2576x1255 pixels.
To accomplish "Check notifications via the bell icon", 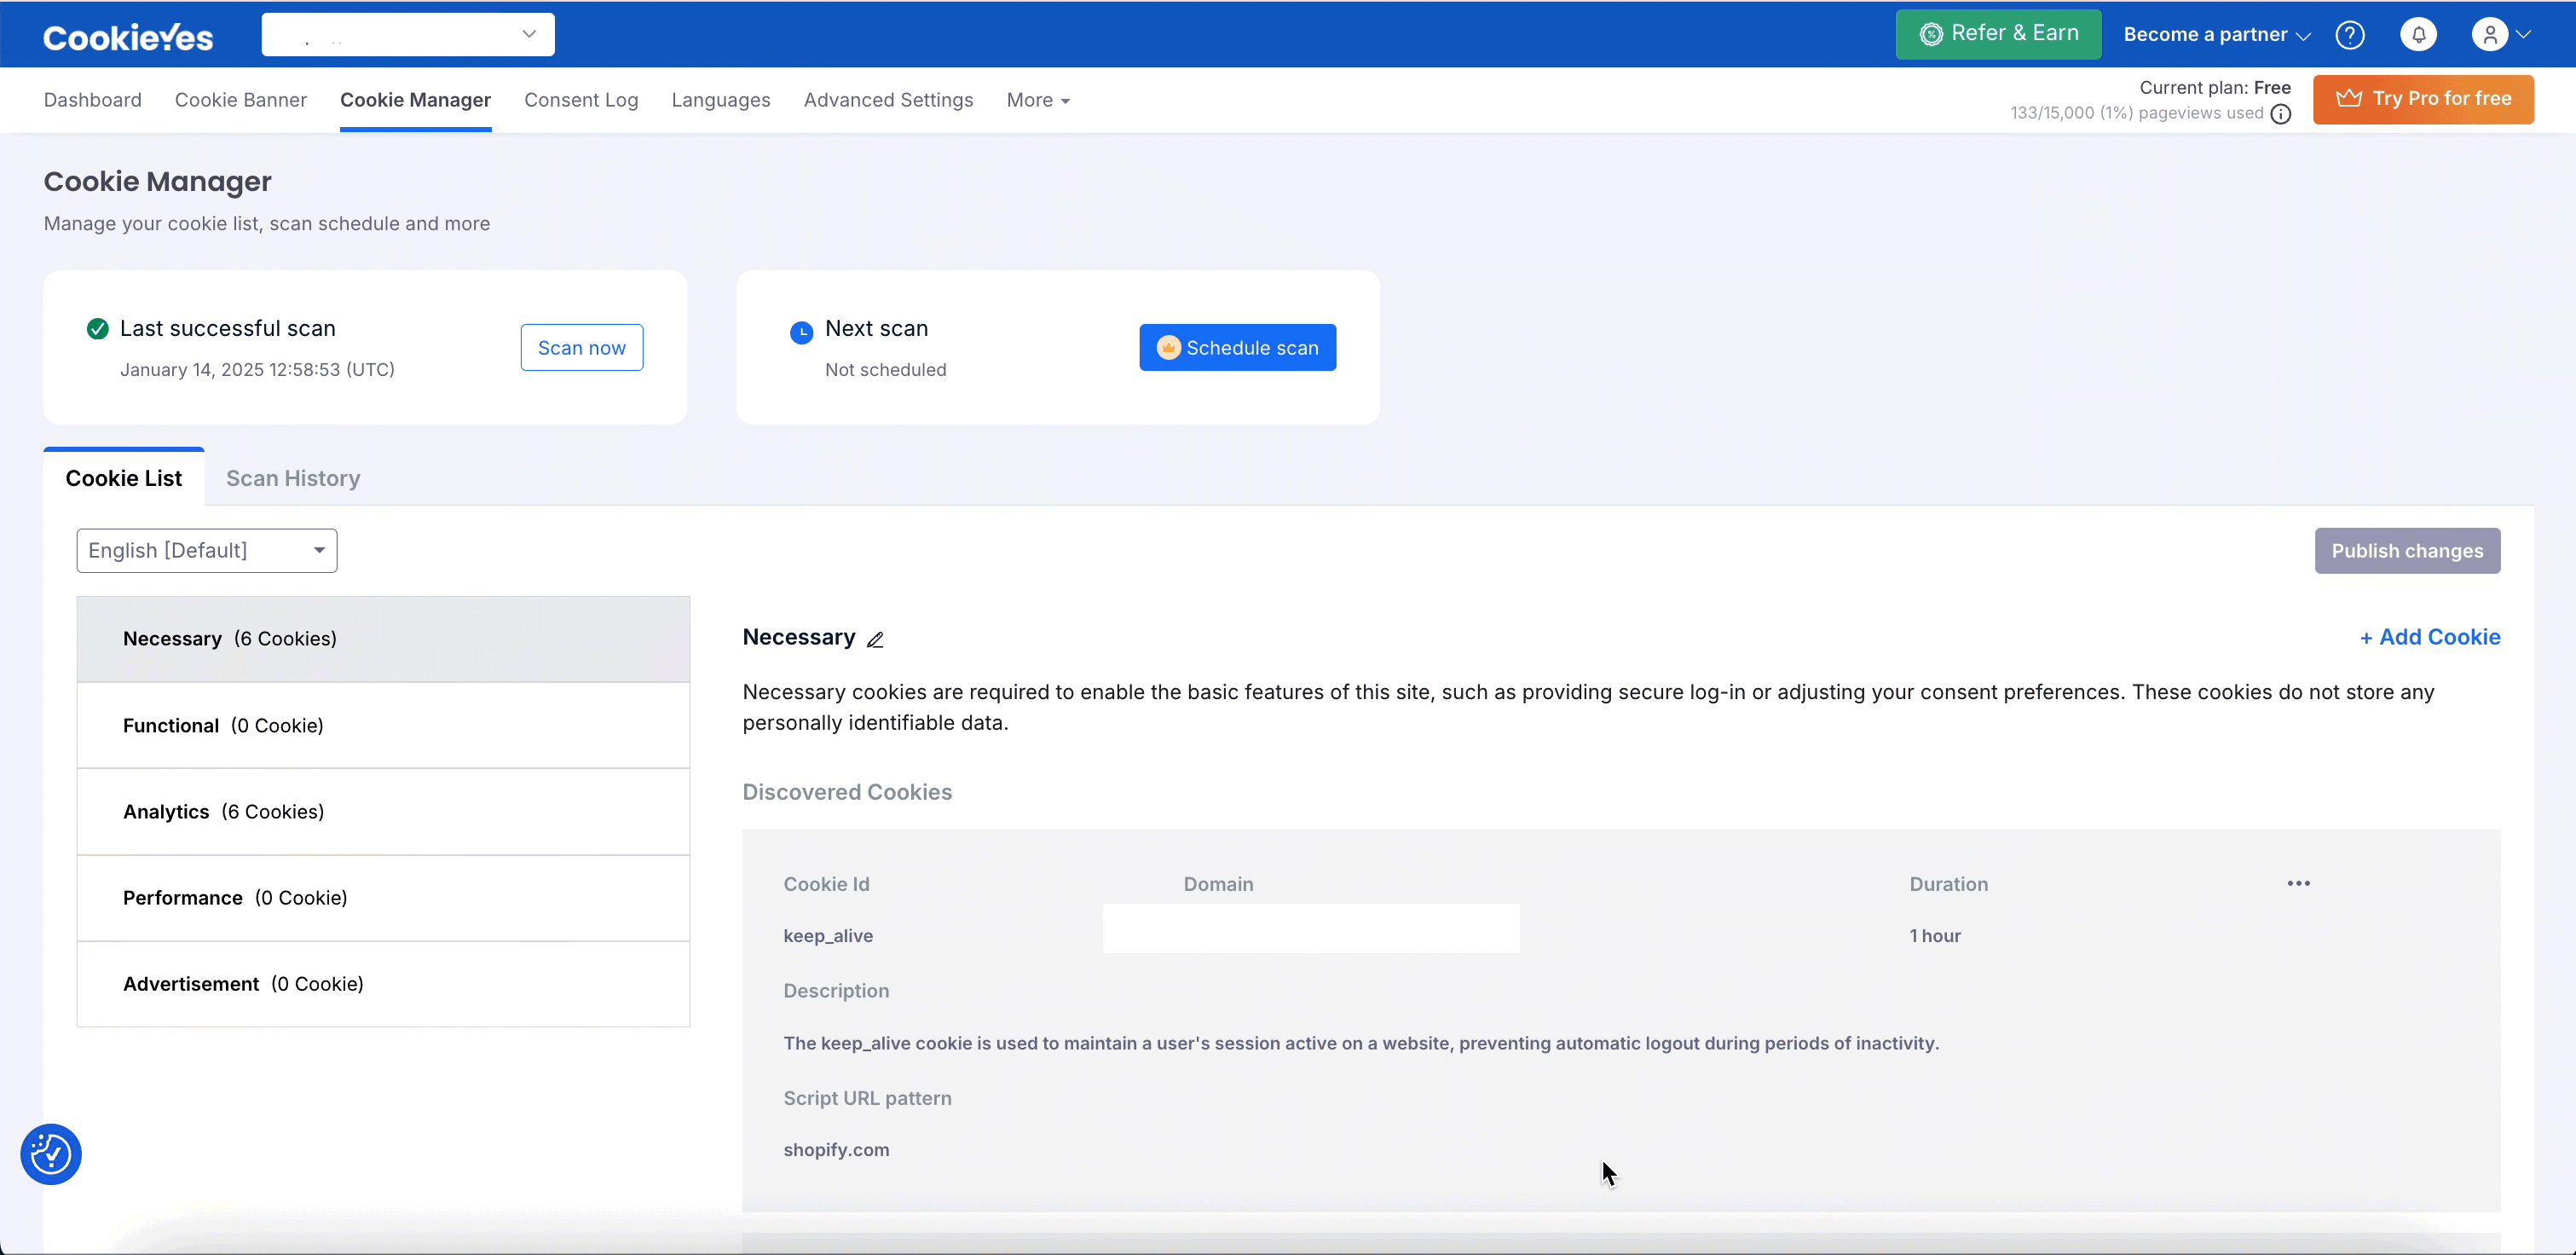I will click(2419, 33).
